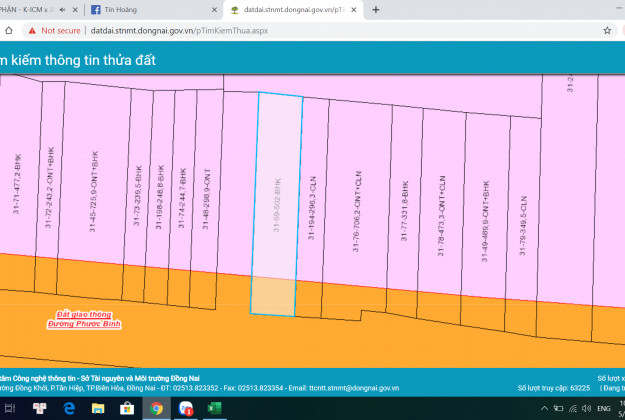
Task: Open File Explorer from the taskbar
Action: 98,409
